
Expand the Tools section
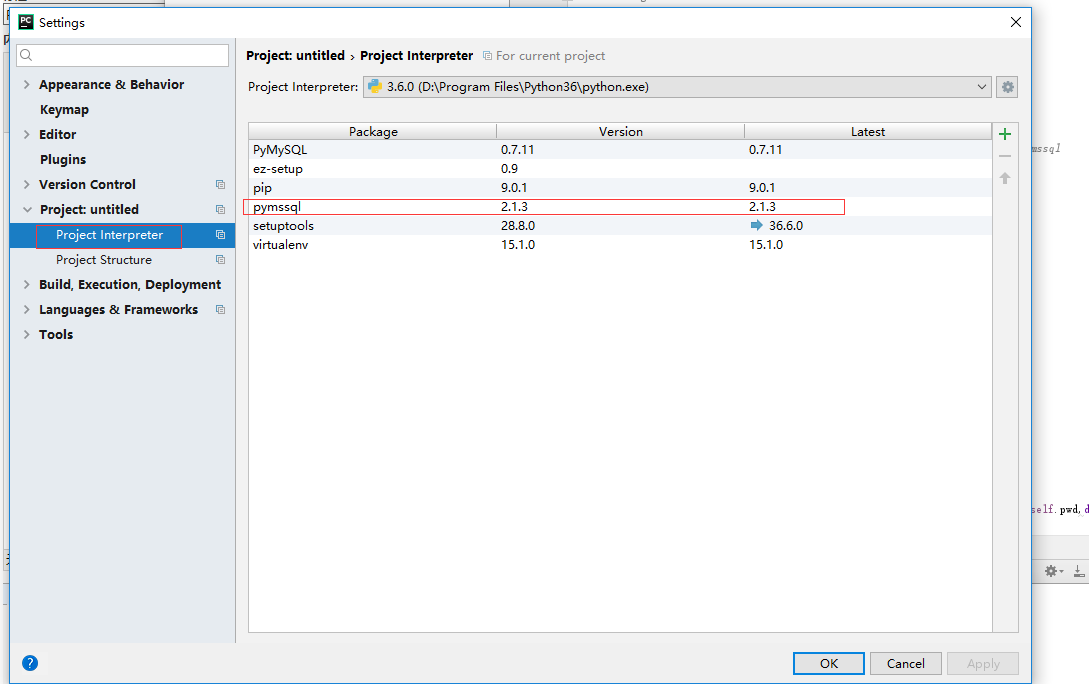click(26, 334)
